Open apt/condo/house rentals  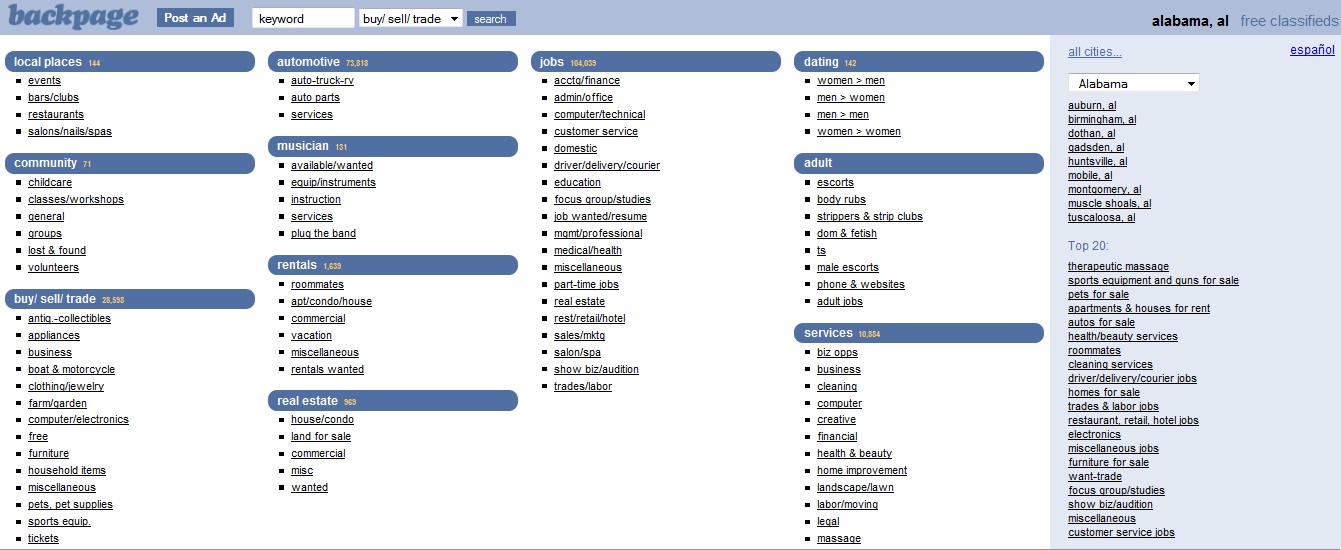point(331,302)
